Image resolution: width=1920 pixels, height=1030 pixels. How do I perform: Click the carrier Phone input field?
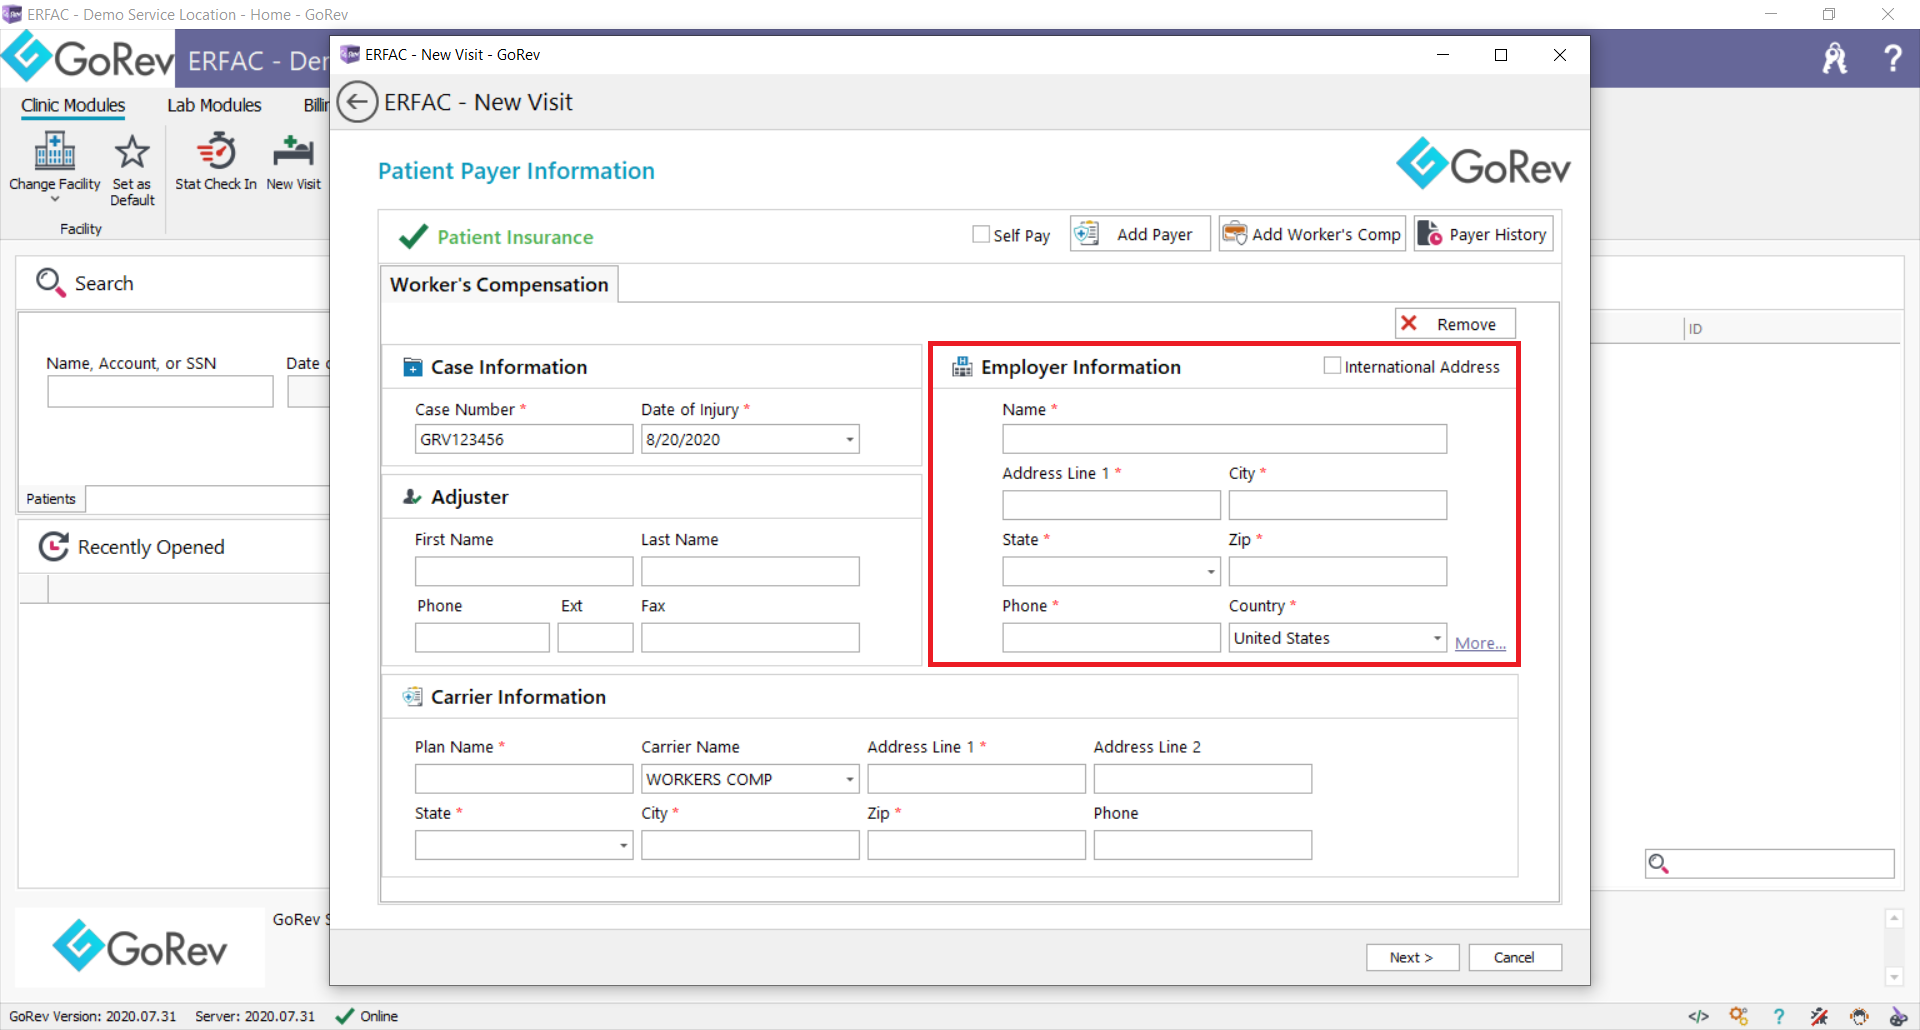click(1202, 845)
